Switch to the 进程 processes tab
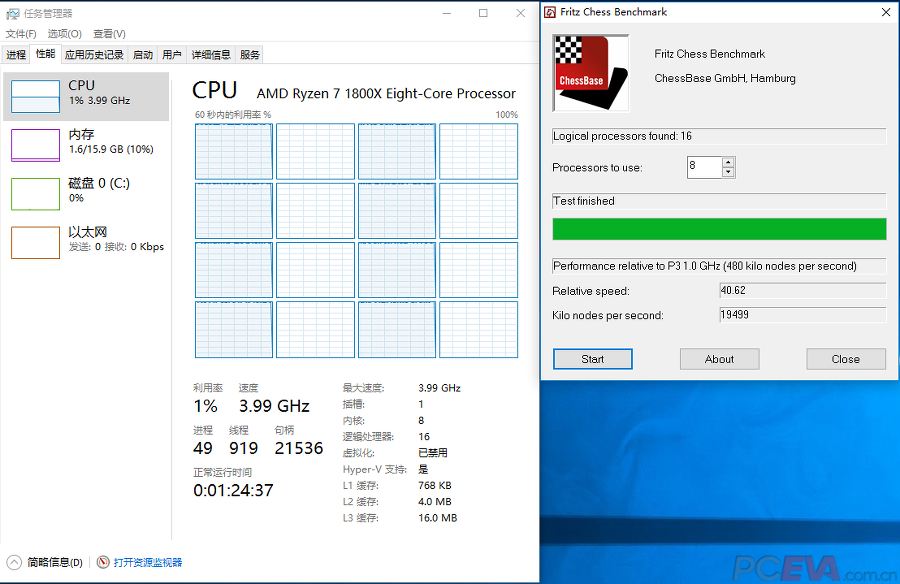The height and width of the screenshot is (584, 900). coord(16,55)
